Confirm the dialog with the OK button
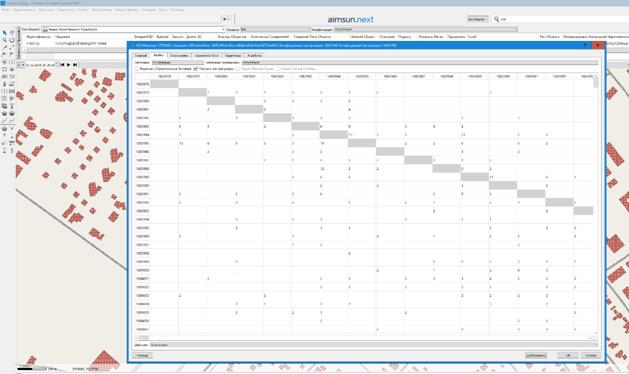 [x=568, y=356]
